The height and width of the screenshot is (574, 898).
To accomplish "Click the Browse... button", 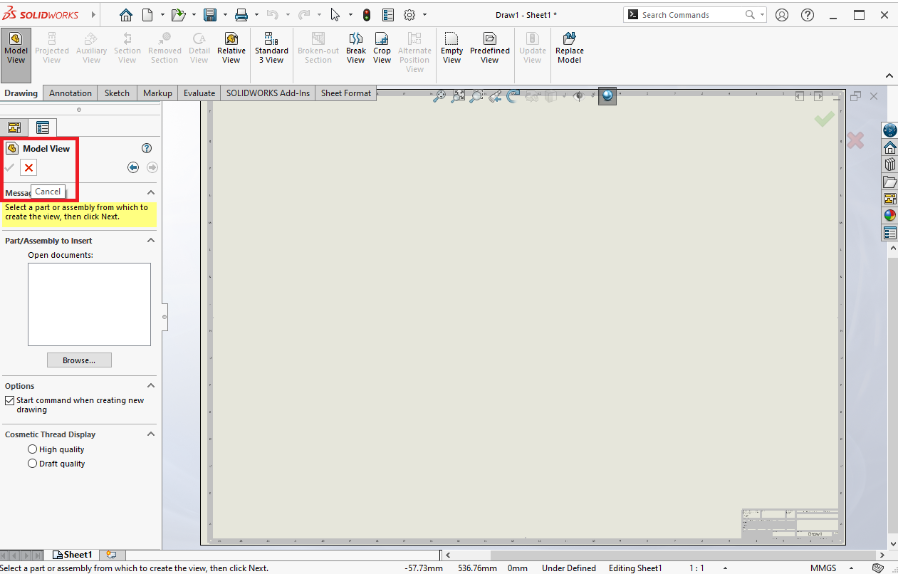I will click(79, 360).
